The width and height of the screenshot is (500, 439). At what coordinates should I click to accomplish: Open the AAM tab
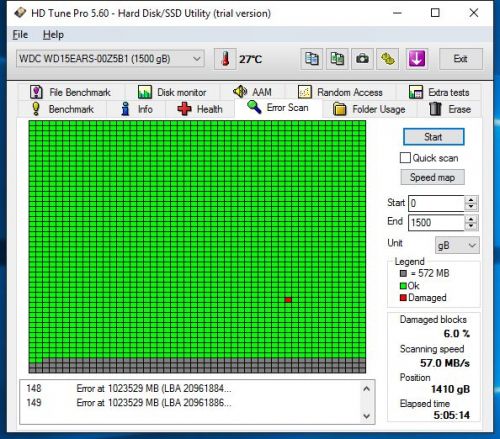tap(252, 92)
